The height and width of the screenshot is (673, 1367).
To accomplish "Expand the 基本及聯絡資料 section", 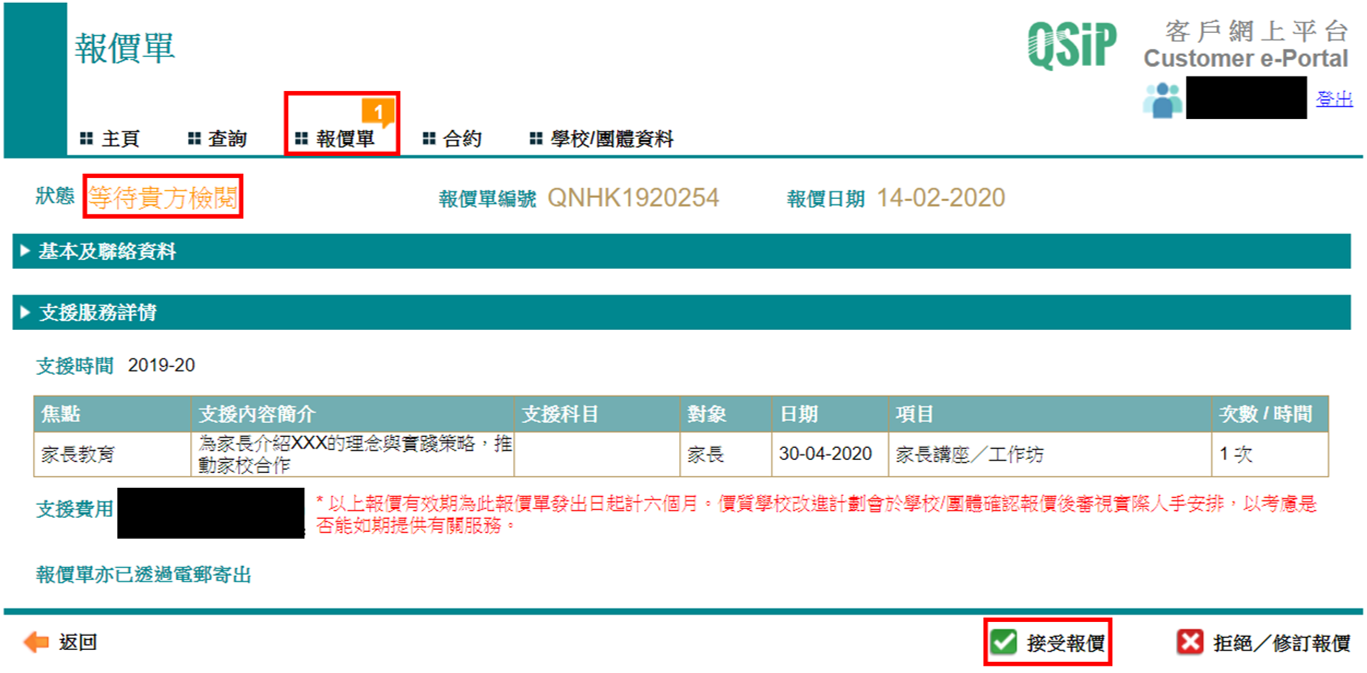I will pyautogui.click(x=683, y=251).
